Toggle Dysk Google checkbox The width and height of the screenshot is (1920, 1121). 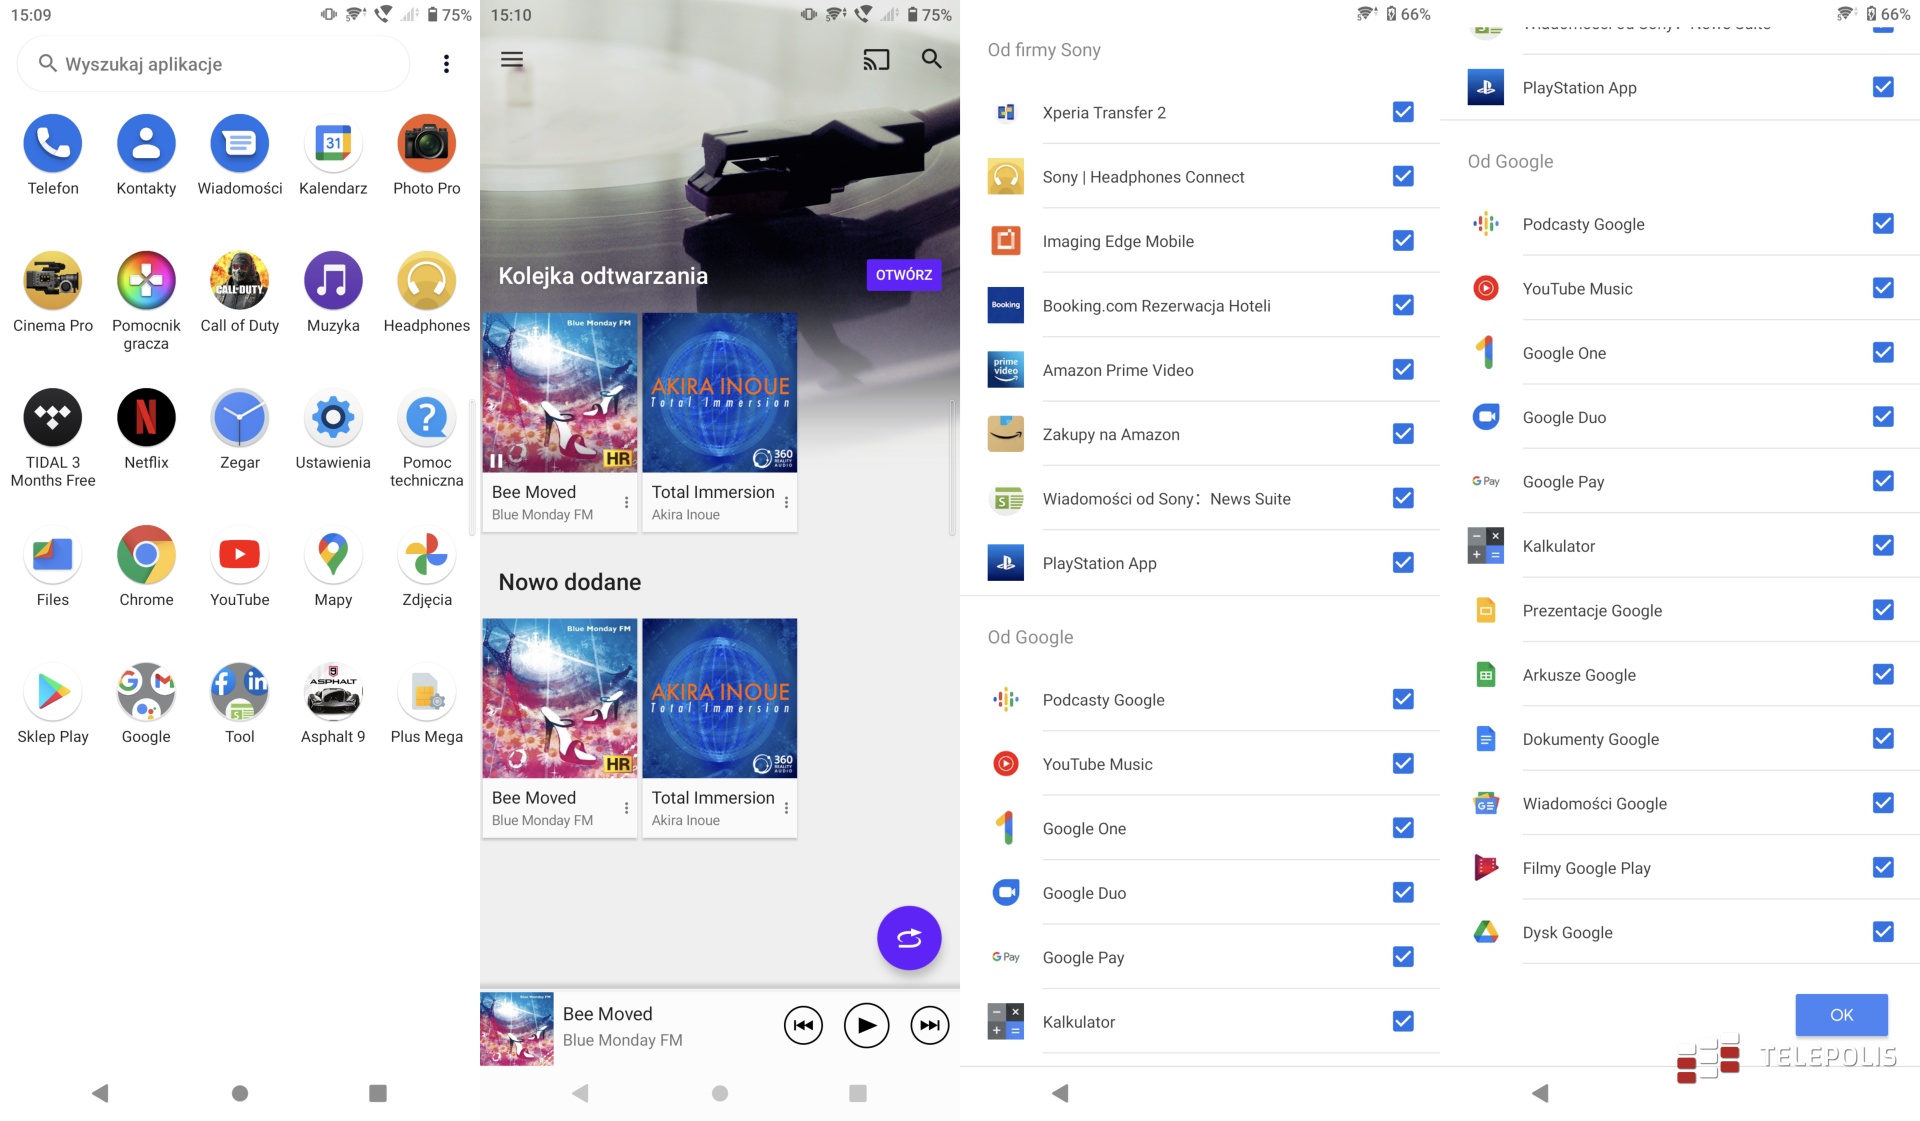[1883, 932]
